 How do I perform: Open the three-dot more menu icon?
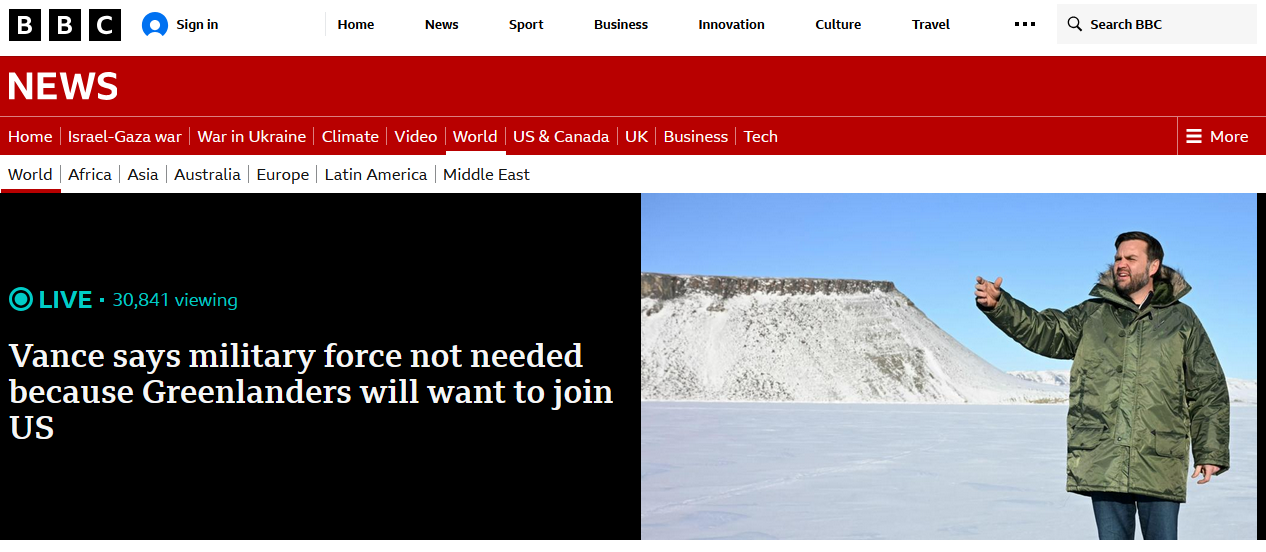tap(1025, 24)
